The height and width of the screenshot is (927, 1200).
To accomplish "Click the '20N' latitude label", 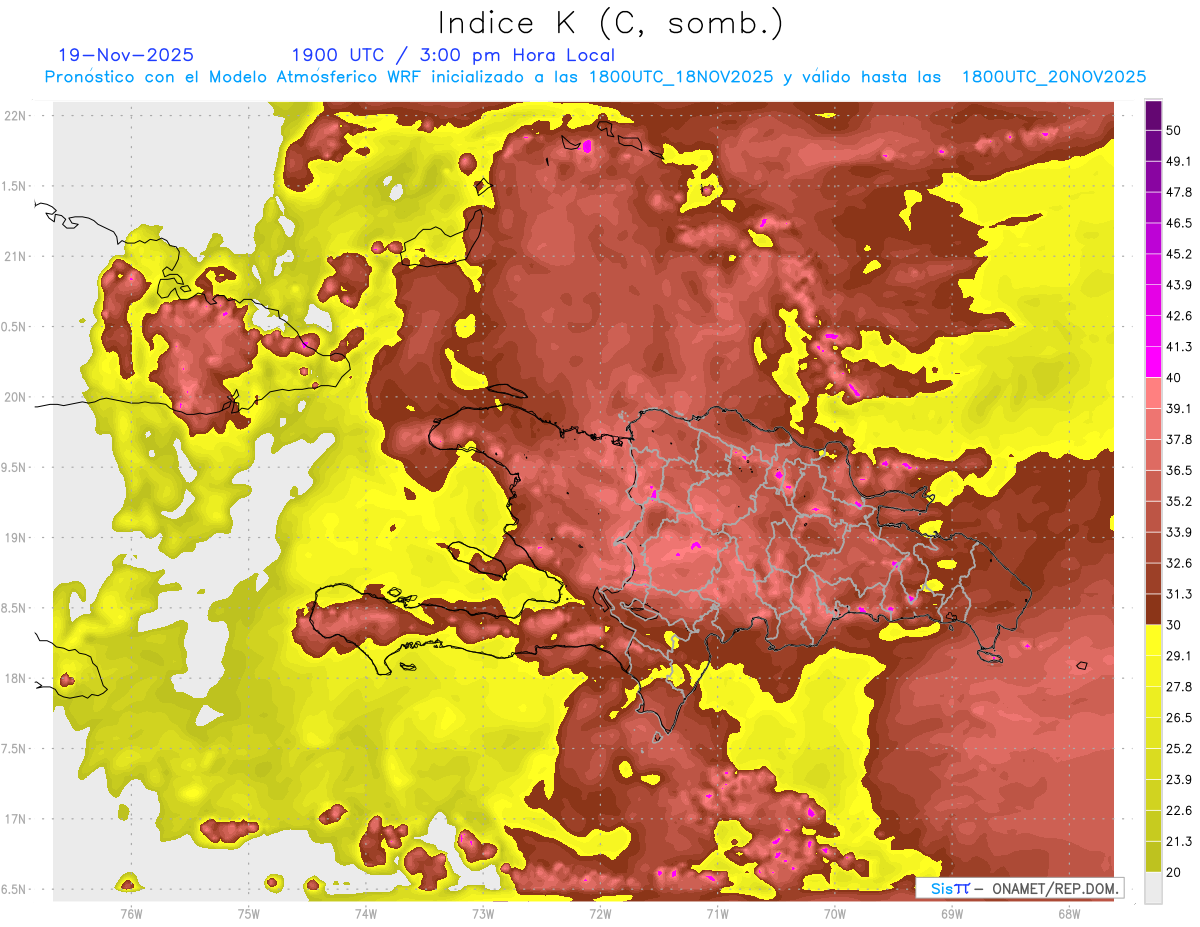I will click(x=14, y=398).
